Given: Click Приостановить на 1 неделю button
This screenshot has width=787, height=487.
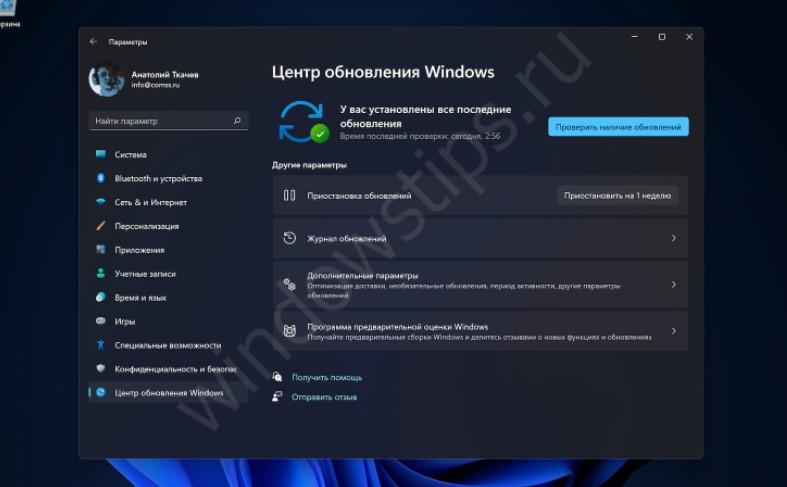Looking at the screenshot, I should (x=617, y=196).
